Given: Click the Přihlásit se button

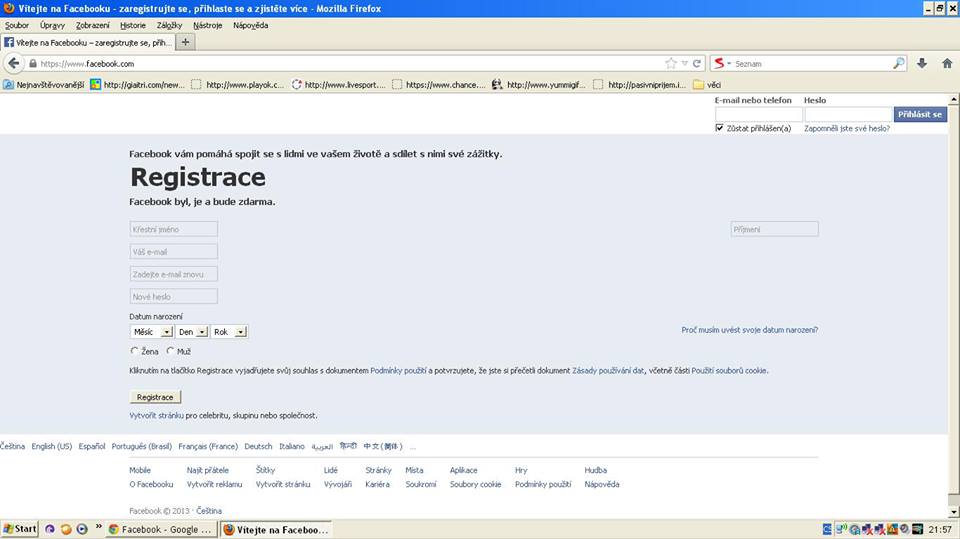Looking at the screenshot, I should click(x=920, y=114).
